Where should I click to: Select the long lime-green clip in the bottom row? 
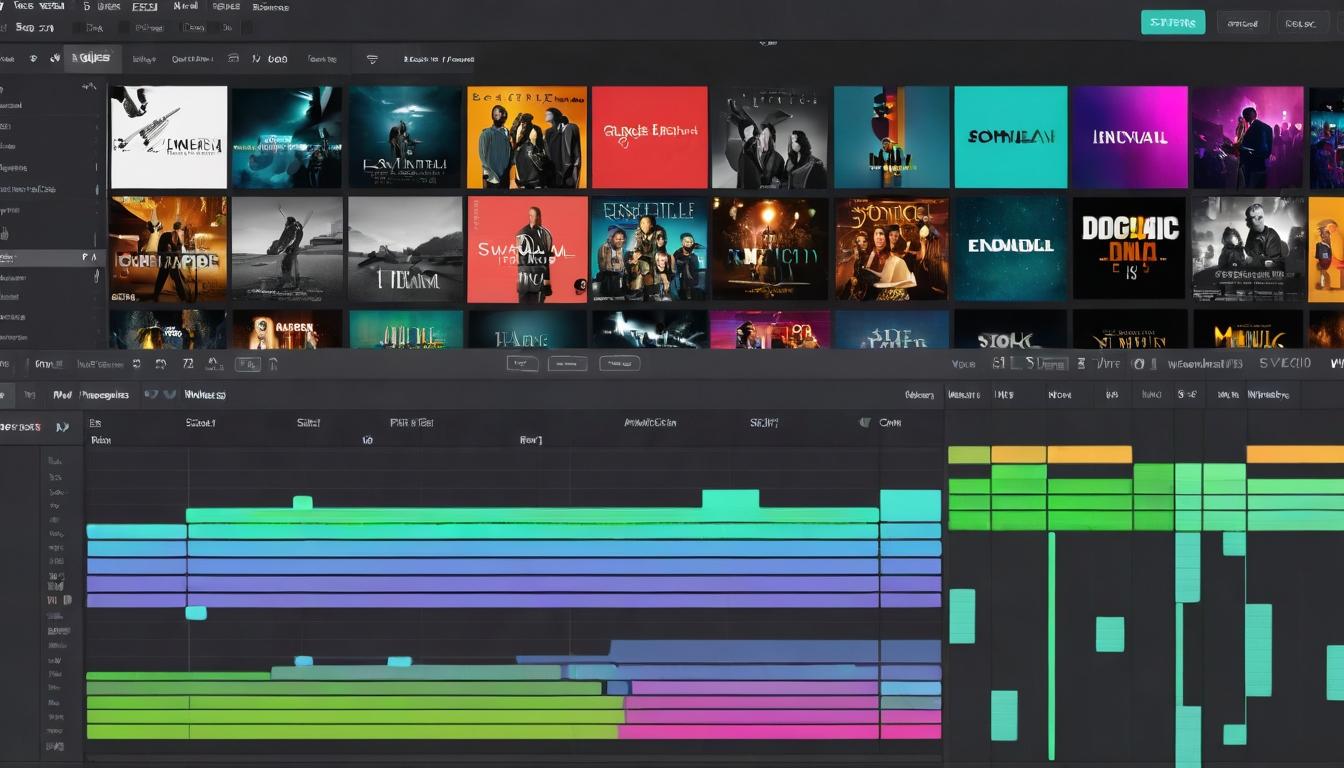point(352,732)
